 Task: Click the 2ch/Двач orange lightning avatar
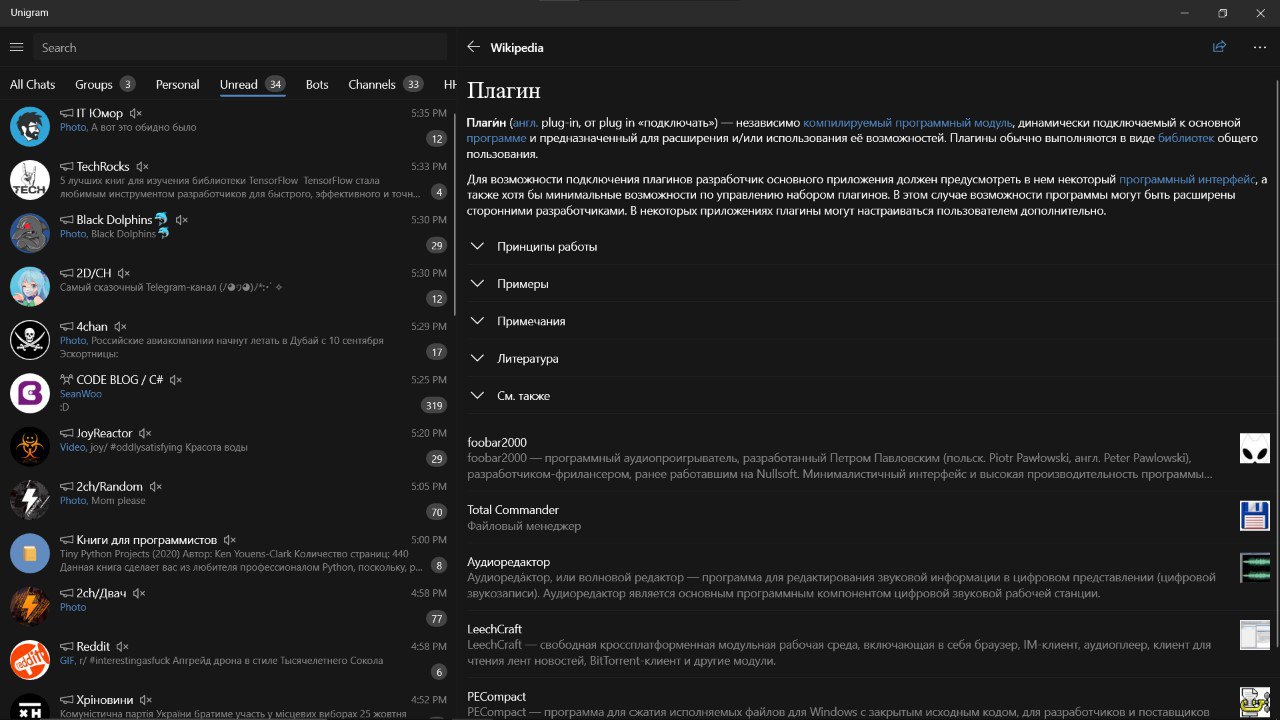(30, 606)
